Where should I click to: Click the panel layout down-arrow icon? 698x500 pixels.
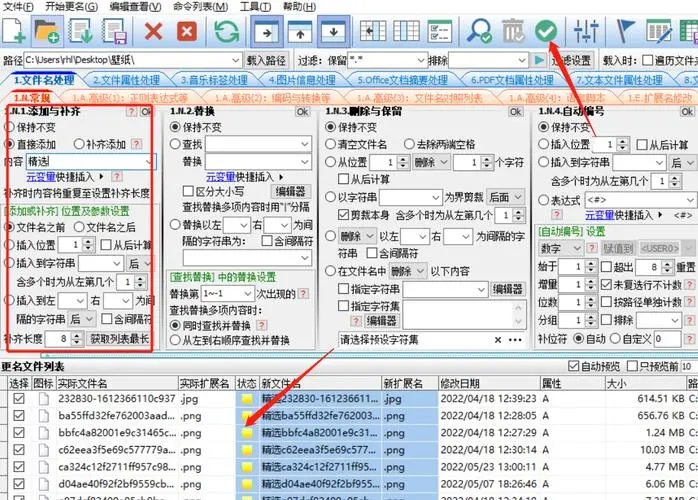(x=333, y=32)
